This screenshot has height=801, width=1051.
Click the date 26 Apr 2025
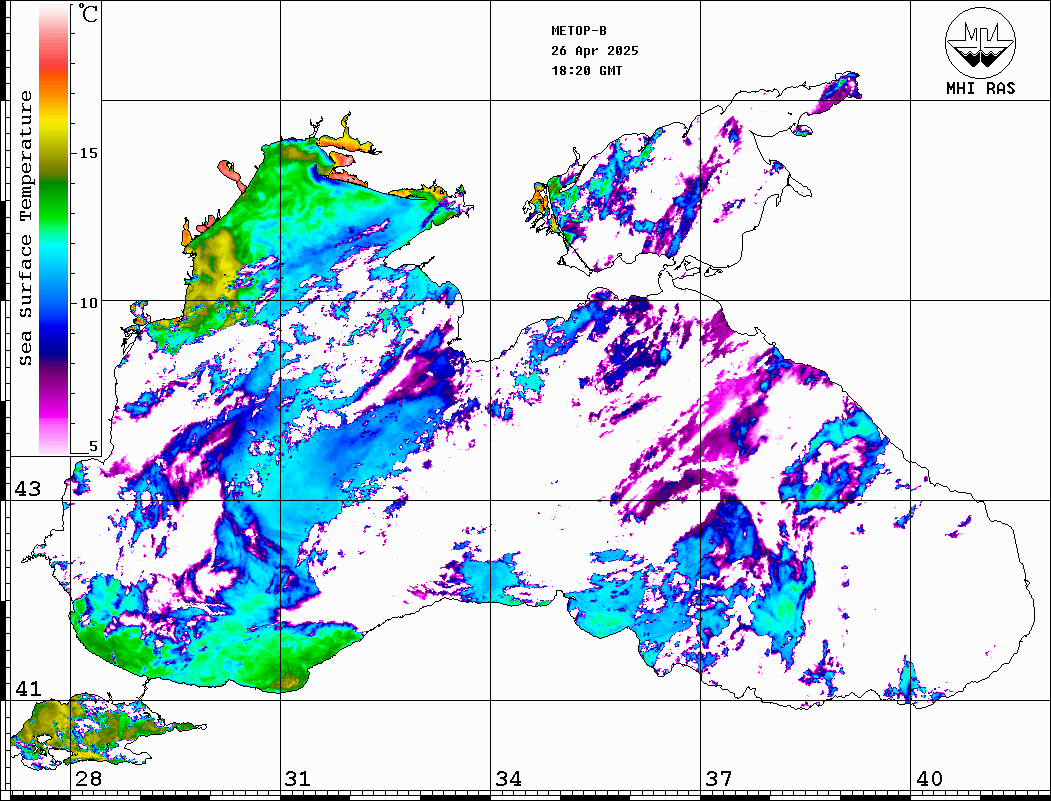[x=595, y=51]
